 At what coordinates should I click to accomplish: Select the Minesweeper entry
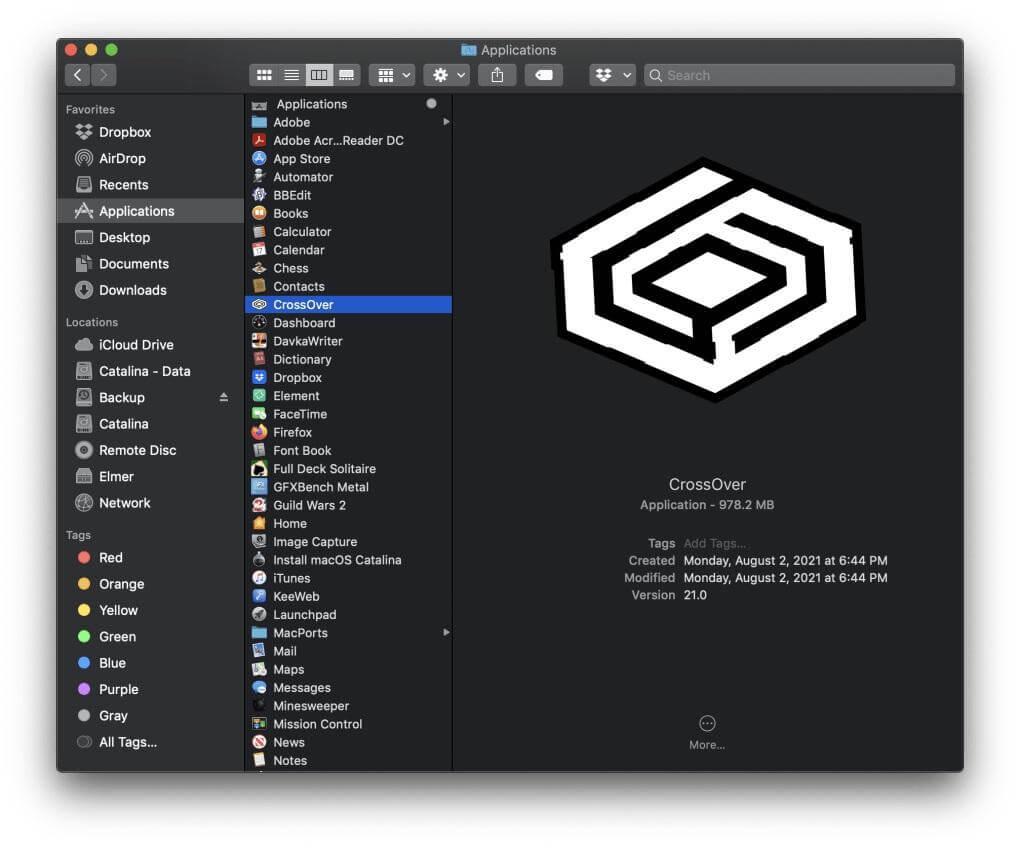(x=348, y=706)
